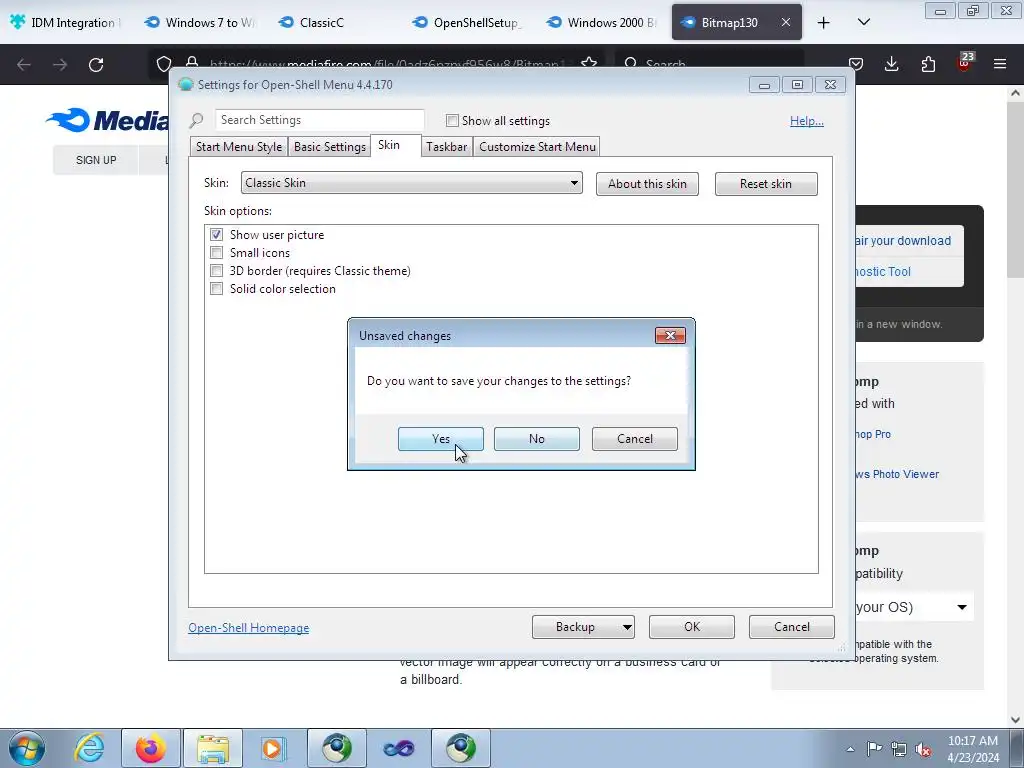Enable Solid color selection option

click(216, 289)
